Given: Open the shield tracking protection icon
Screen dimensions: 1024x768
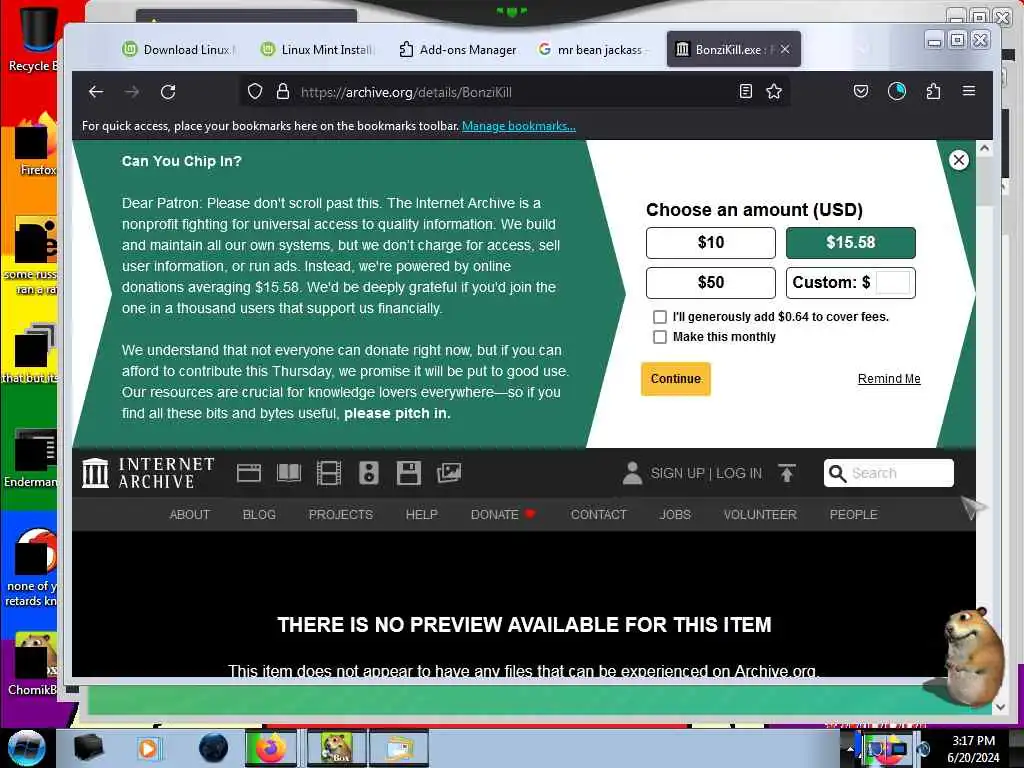Looking at the screenshot, I should tap(255, 91).
